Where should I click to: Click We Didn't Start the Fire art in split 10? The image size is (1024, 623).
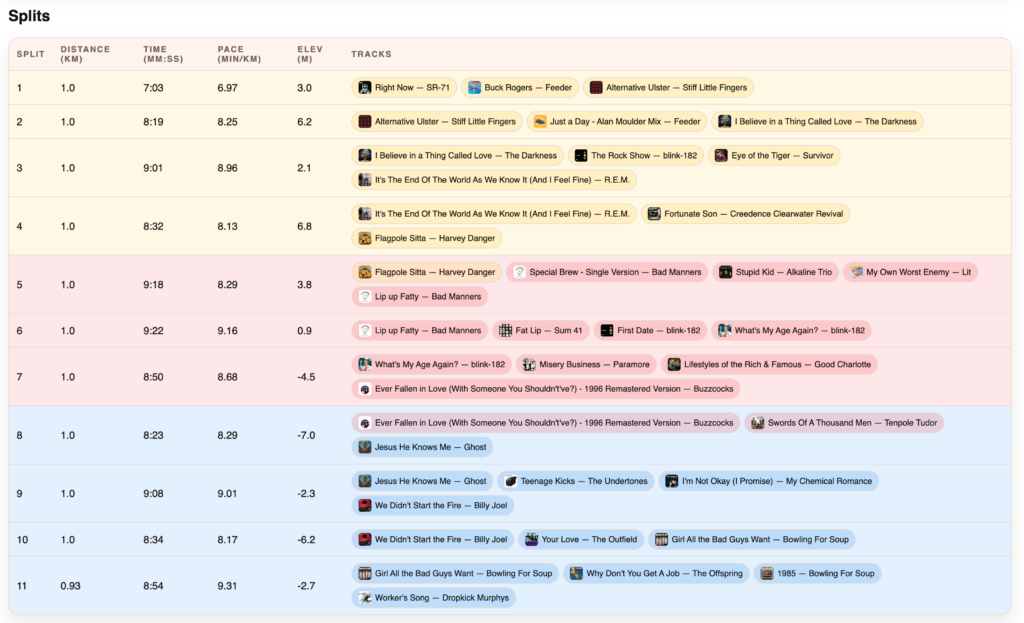365,539
